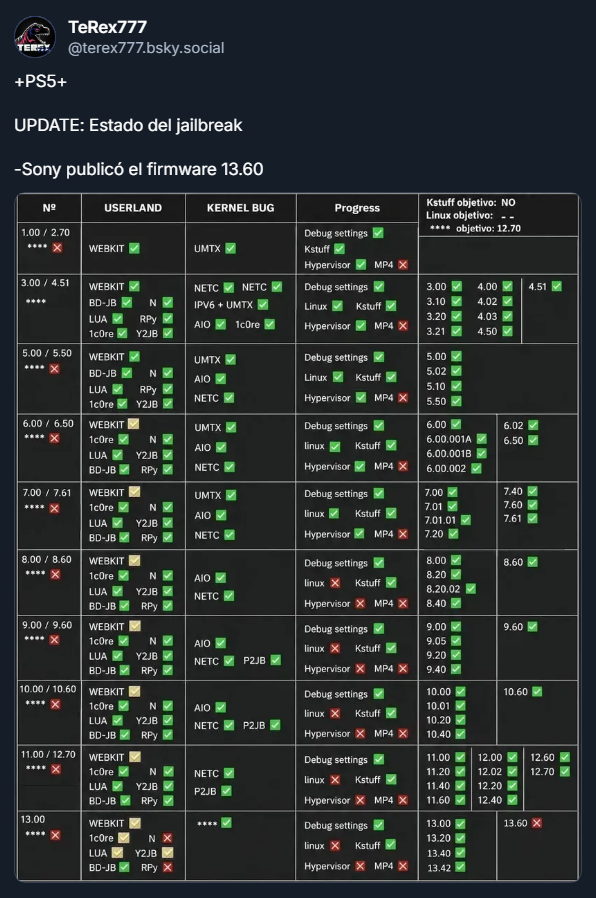Click the green check beside UMTX in the 1.00 row
The image size is (596, 898).
tap(230, 248)
